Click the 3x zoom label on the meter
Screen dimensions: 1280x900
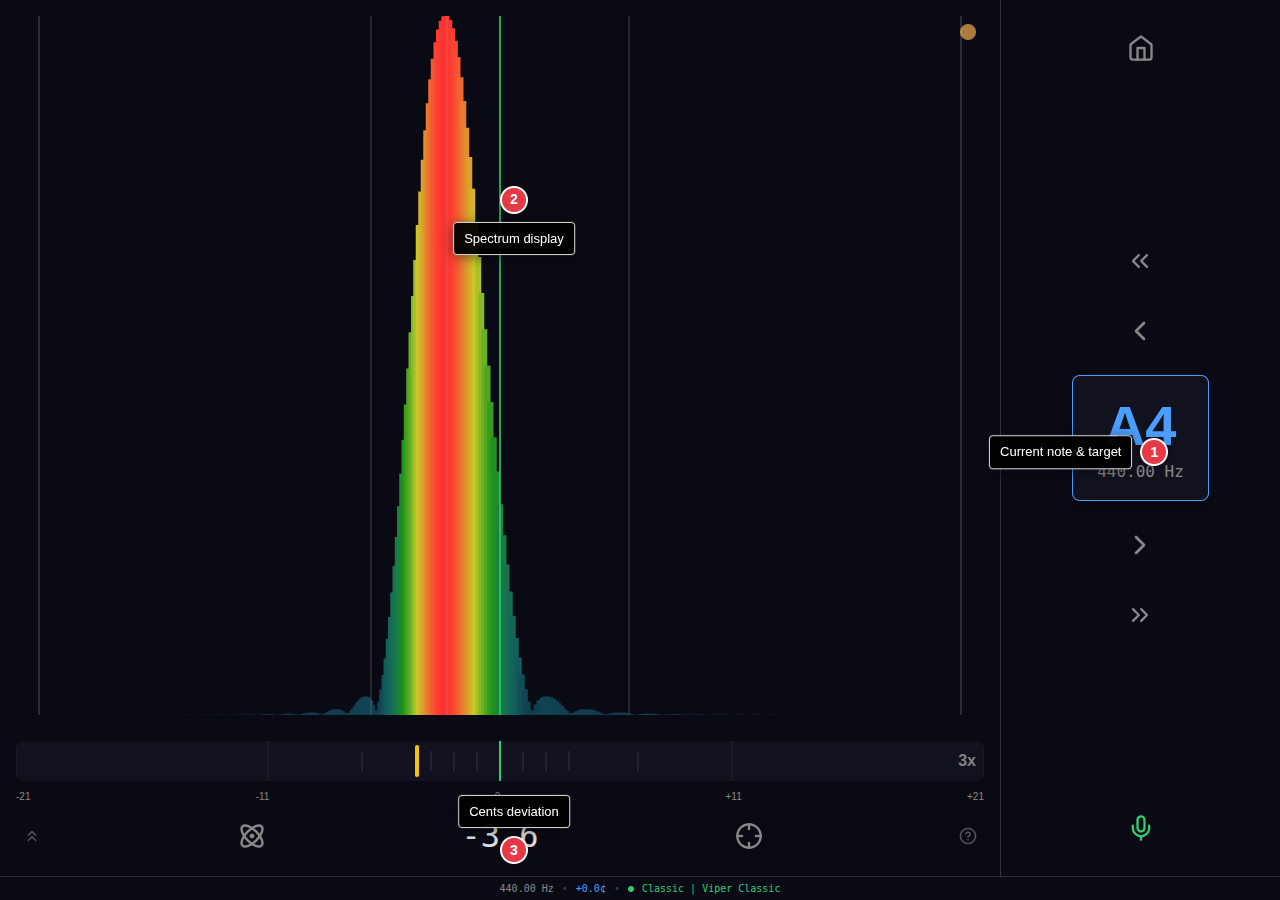965,760
